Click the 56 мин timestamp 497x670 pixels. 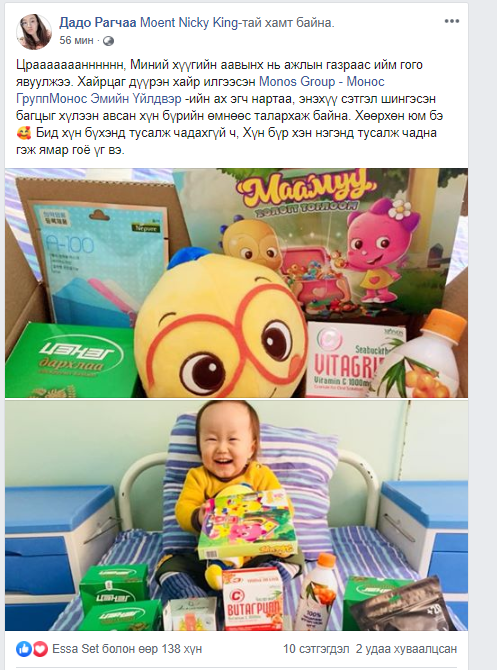[76, 41]
